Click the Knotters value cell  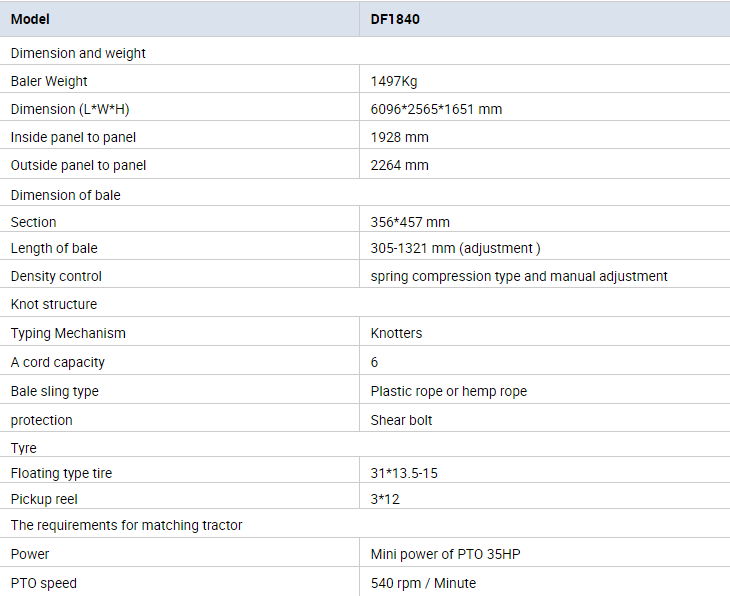pos(396,333)
